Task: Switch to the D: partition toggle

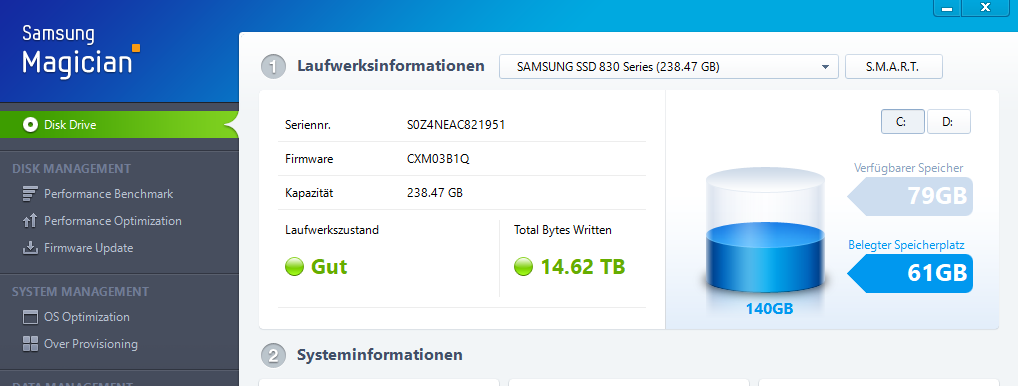Action: click(949, 121)
